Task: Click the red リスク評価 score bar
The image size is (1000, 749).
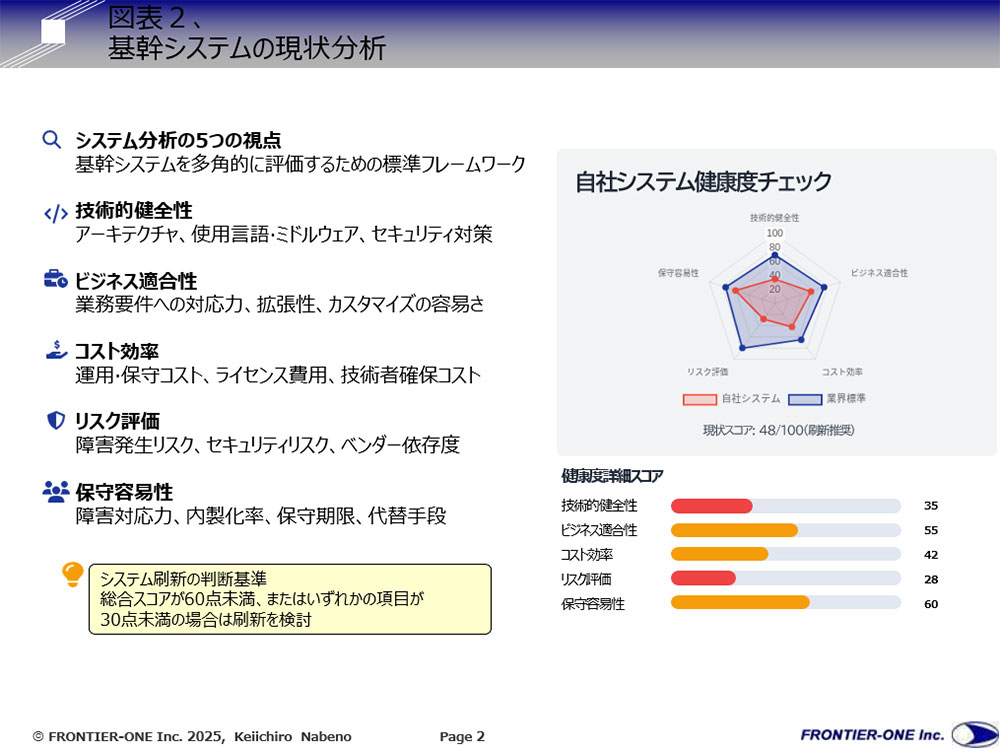Action: tap(703, 578)
